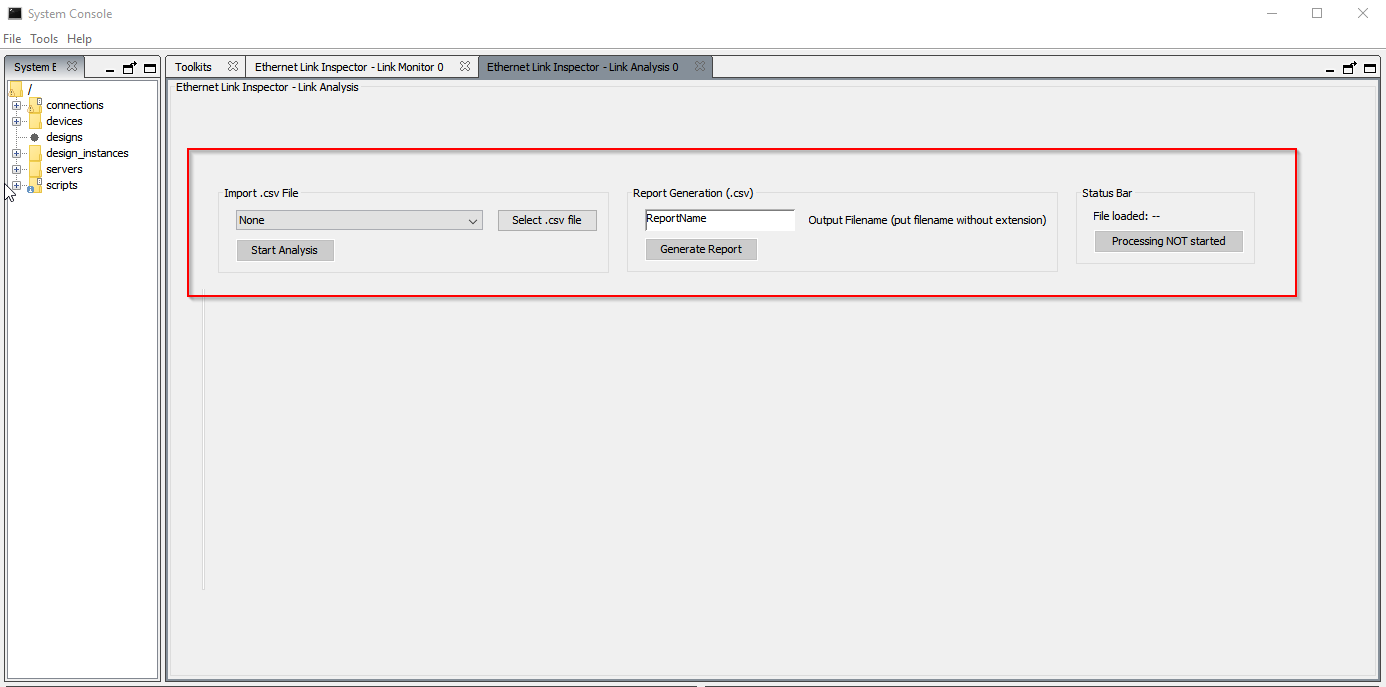Expand the devices tree node
1386x687 pixels.
coord(16,121)
